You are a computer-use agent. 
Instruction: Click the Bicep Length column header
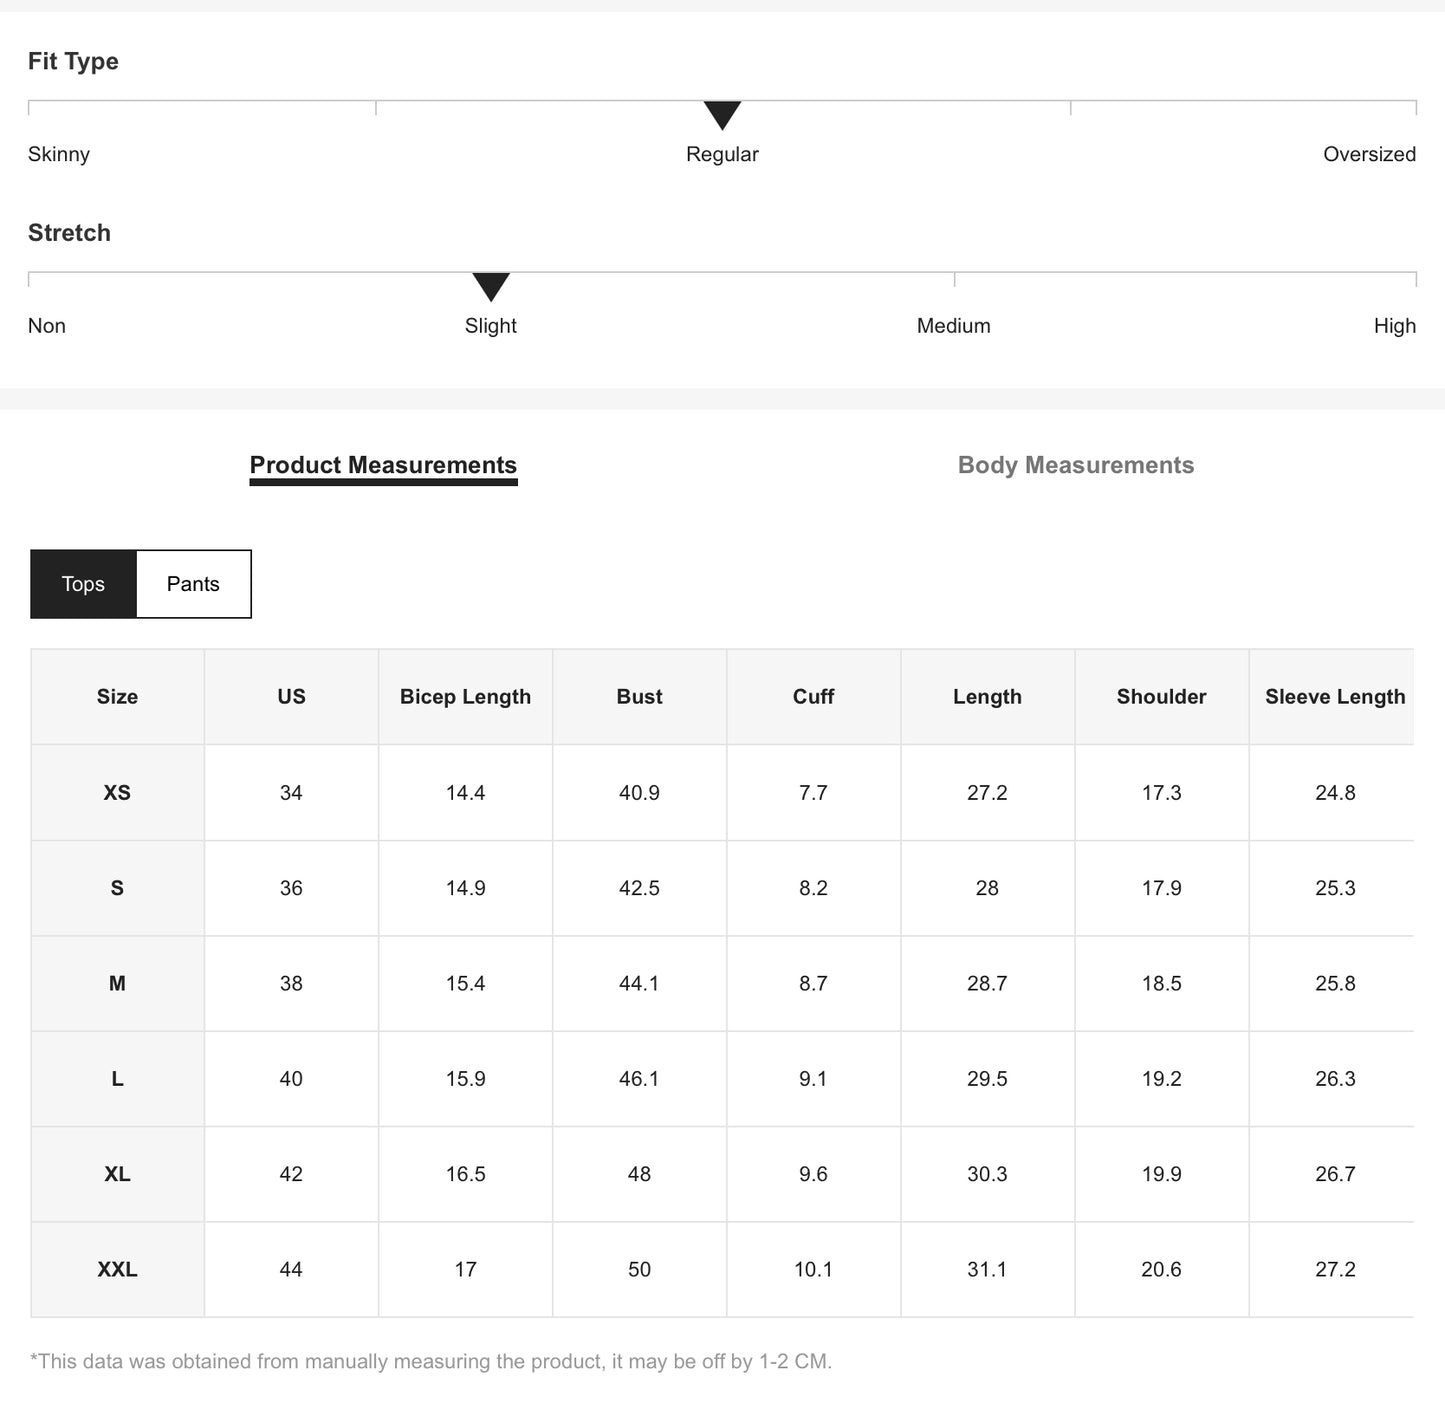pyautogui.click(x=465, y=697)
